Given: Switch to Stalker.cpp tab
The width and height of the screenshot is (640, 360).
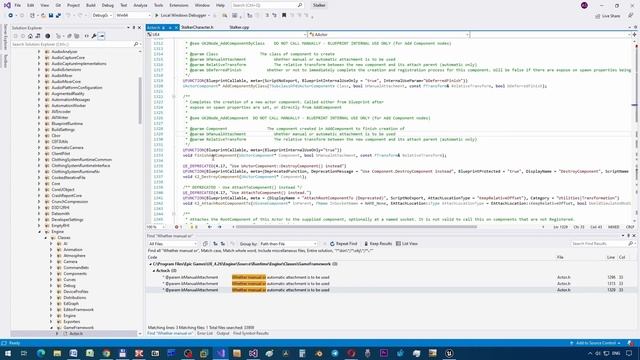Looking at the screenshot, I should click(239, 27).
